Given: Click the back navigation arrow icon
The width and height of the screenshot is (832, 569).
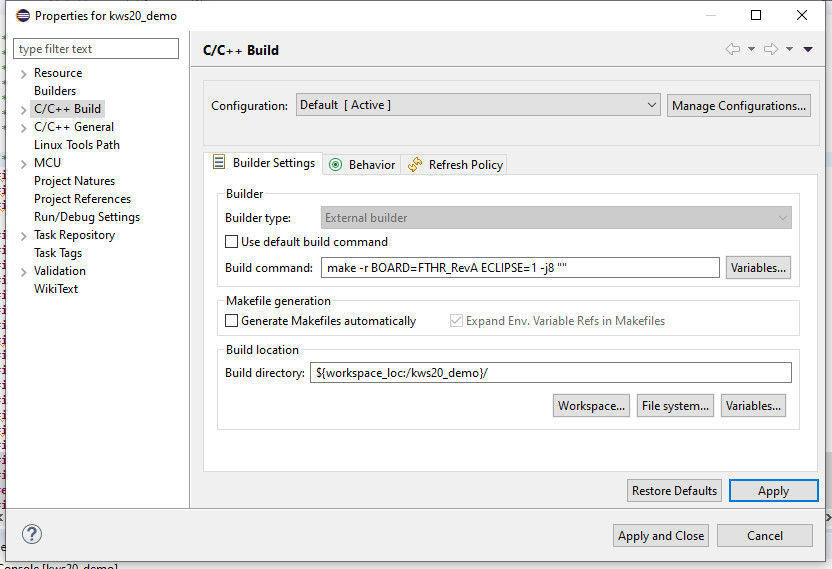Looking at the screenshot, I should click(x=733, y=50).
